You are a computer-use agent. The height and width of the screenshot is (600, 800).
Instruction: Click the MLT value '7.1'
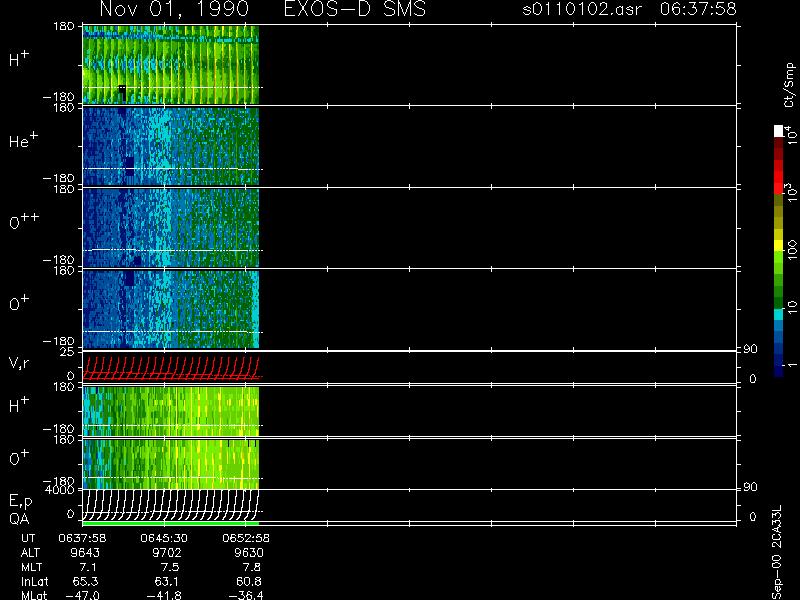(x=87, y=567)
